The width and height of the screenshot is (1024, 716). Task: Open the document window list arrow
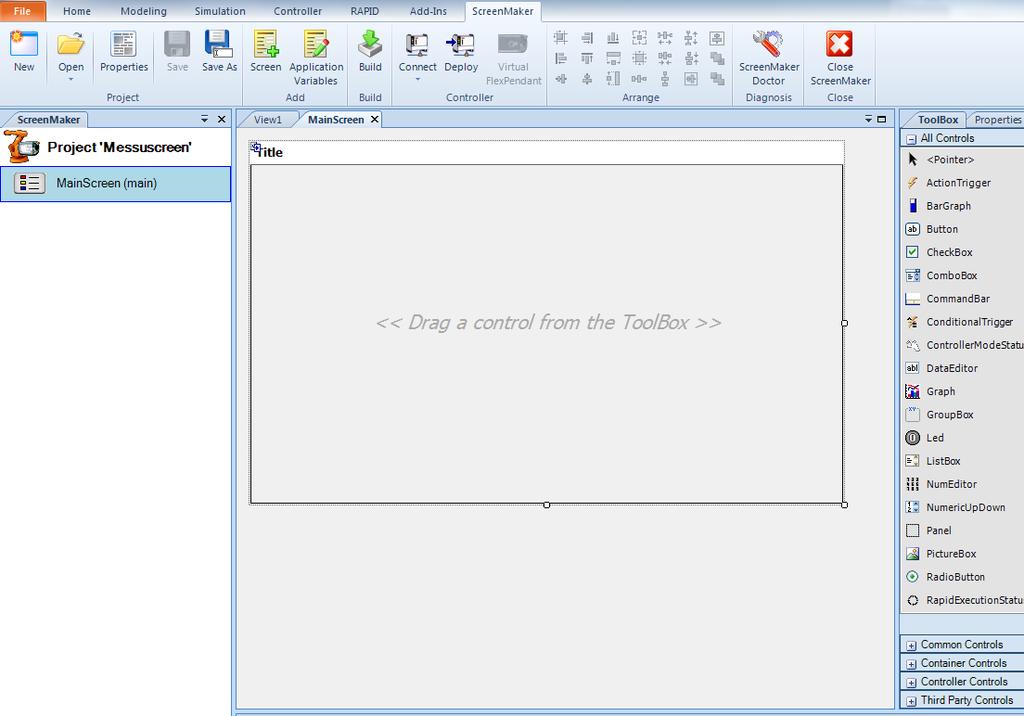(869, 119)
